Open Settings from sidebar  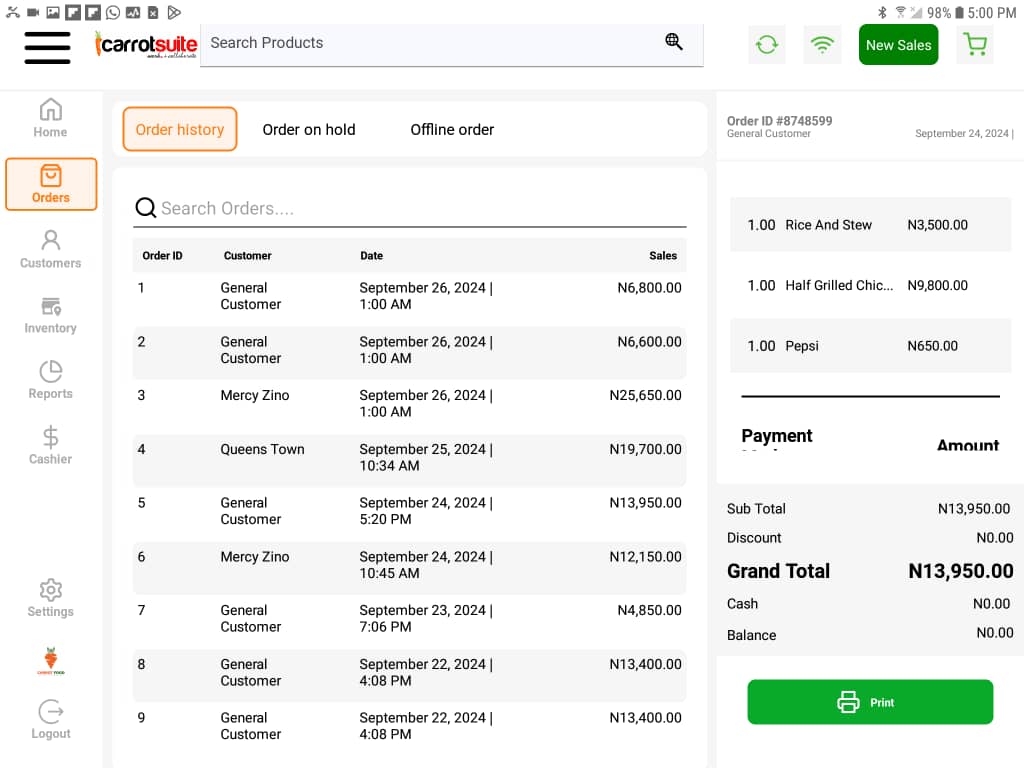[50, 598]
